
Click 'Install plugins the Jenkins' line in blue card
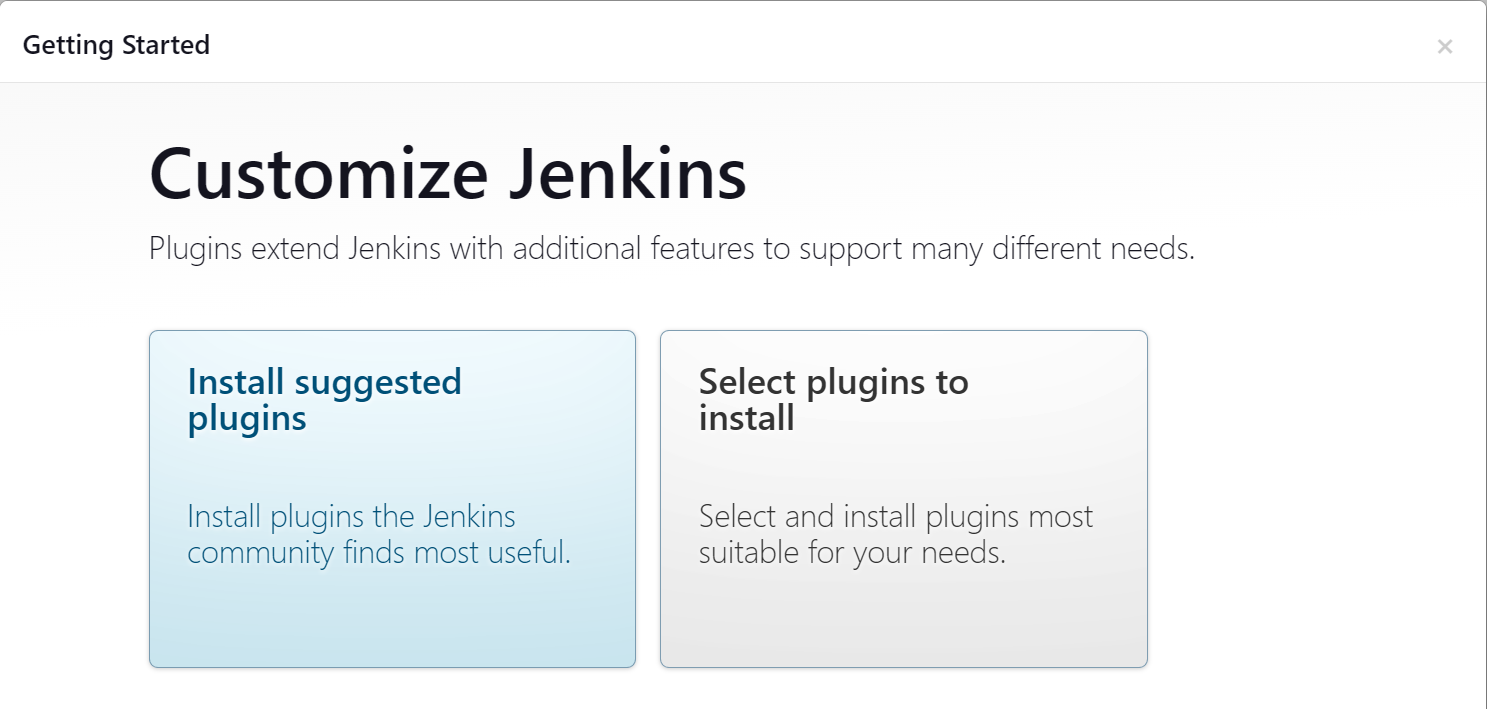[351, 517]
